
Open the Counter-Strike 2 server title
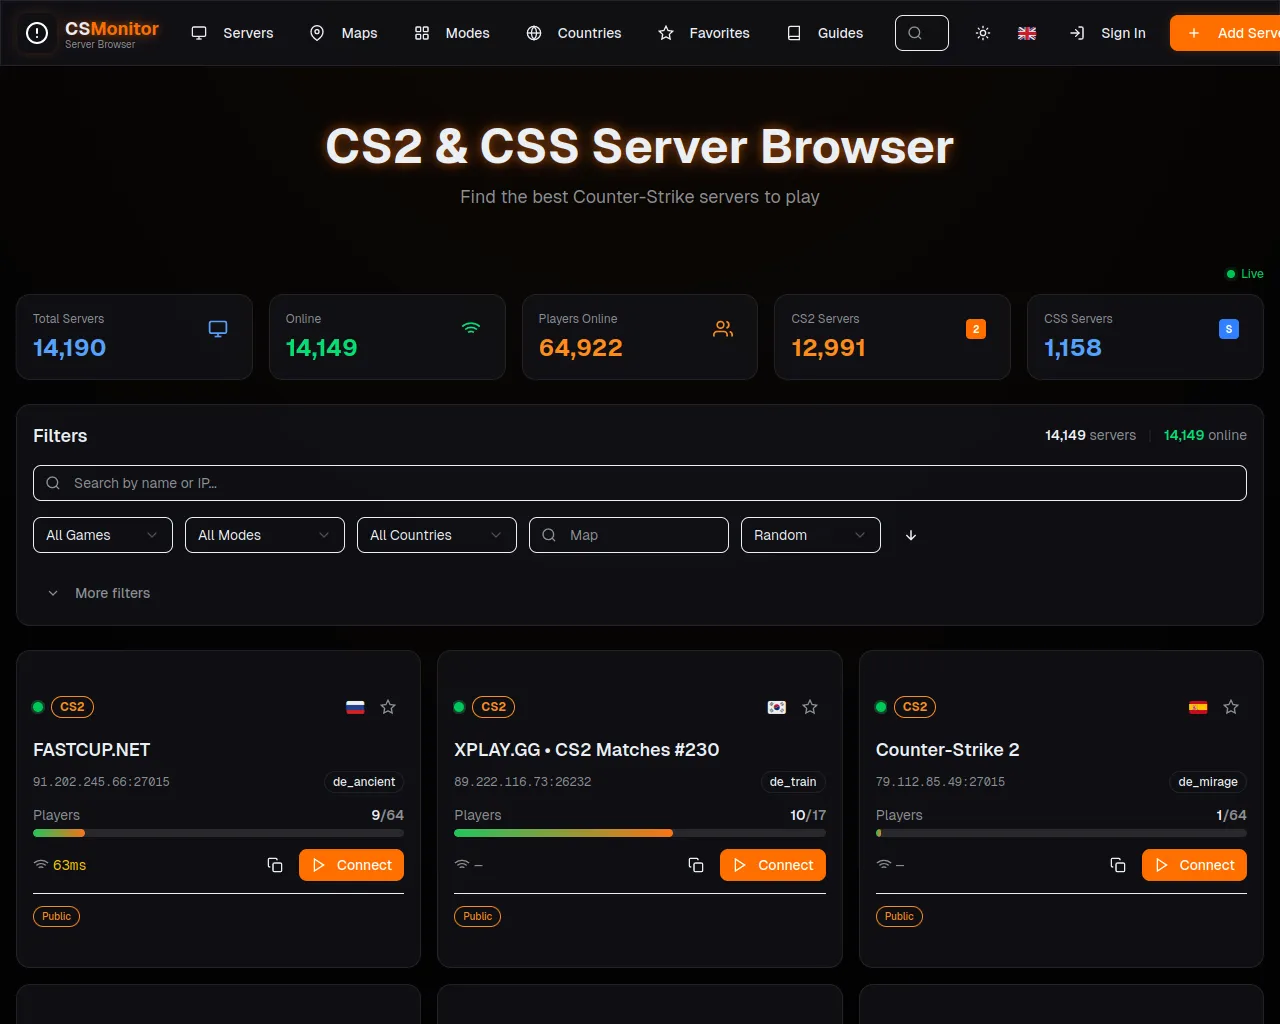point(948,750)
